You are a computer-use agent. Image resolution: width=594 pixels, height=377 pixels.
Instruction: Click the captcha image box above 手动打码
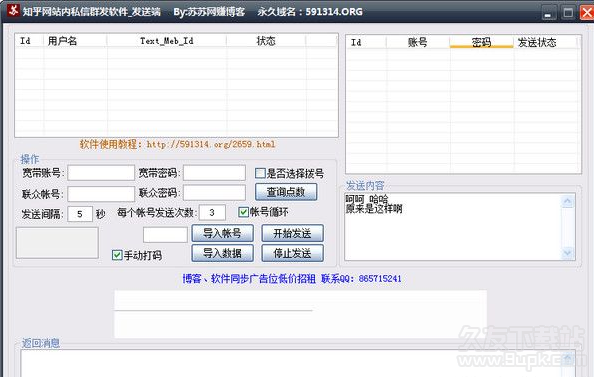coord(57,243)
